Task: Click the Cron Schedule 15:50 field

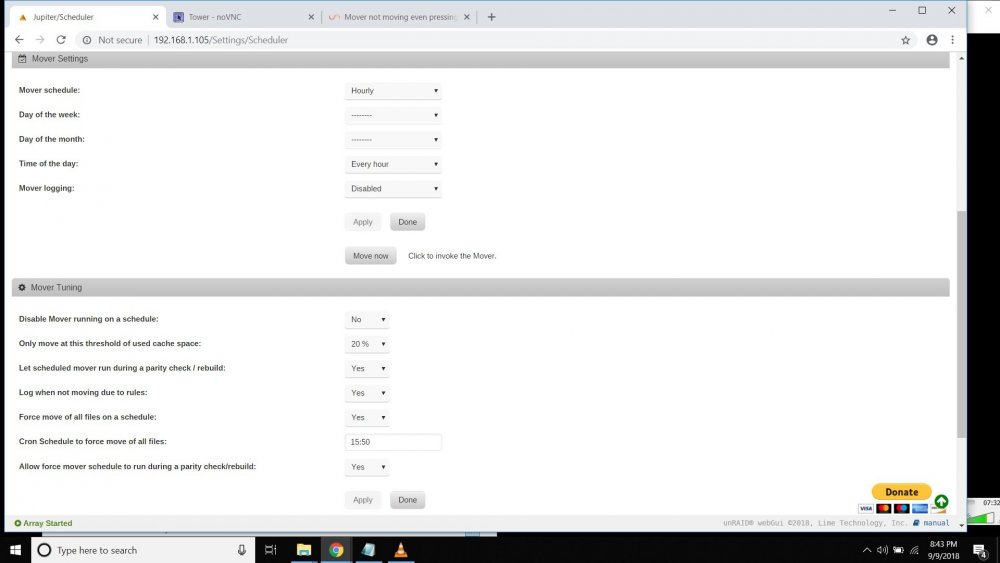Action: (393, 442)
